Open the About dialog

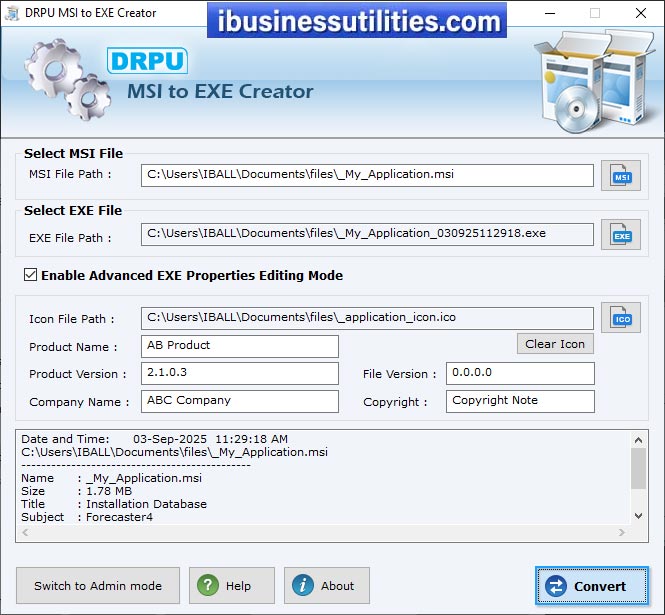tap(327, 586)
